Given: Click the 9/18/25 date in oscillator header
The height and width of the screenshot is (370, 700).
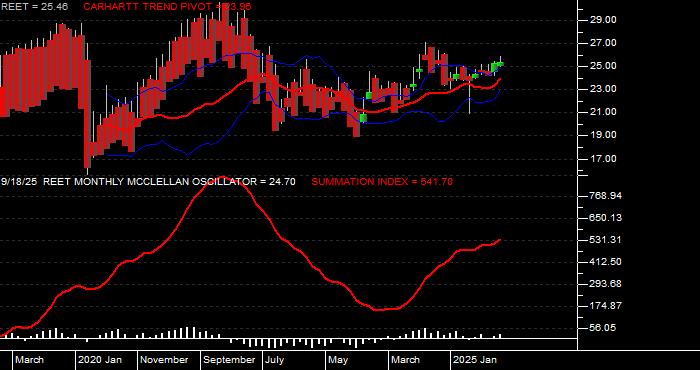Looking at the screenshot, I should [x=19, y=182].
